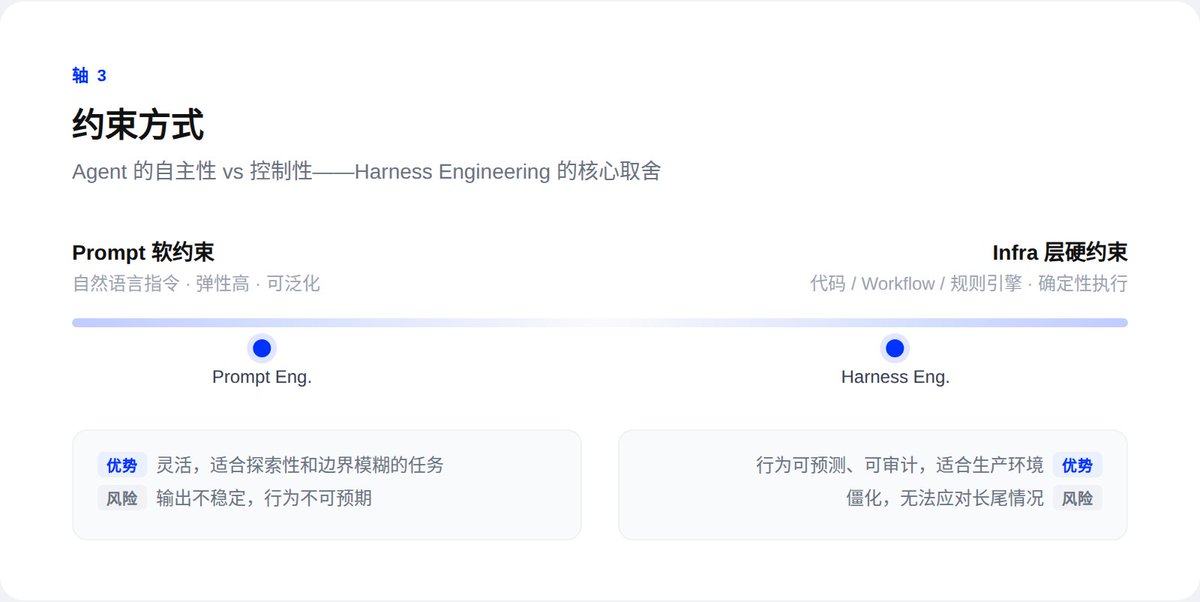Click the text '输出不稳定，行为不可预期'
This screenshot has width=1200, height=602.
click(x=264, y=498)
